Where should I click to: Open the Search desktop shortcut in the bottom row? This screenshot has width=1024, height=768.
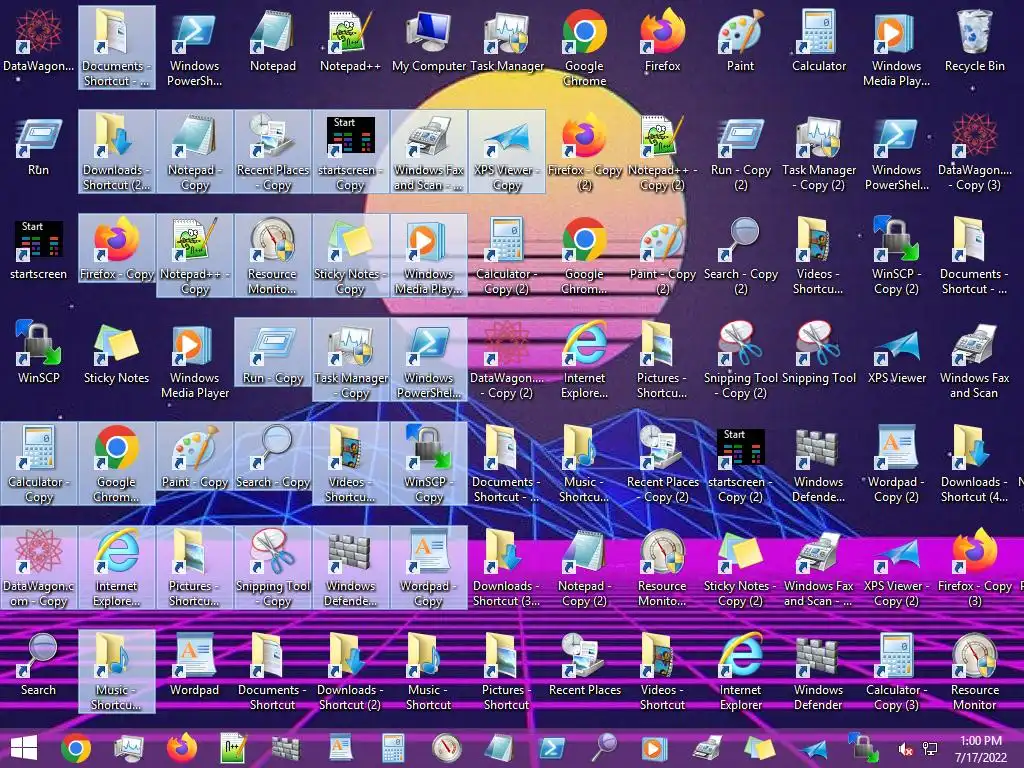coord(38,665)
